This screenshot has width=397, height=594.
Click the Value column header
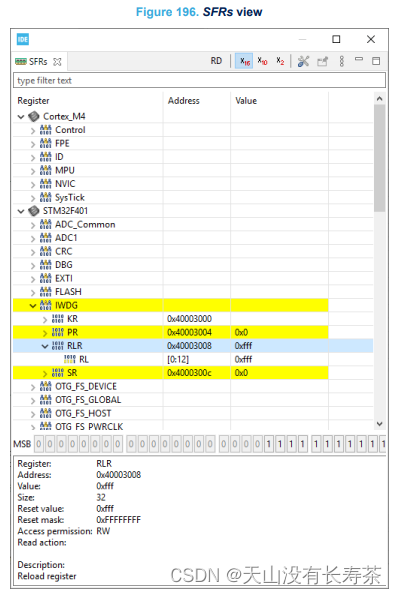[x=246, y=101]
